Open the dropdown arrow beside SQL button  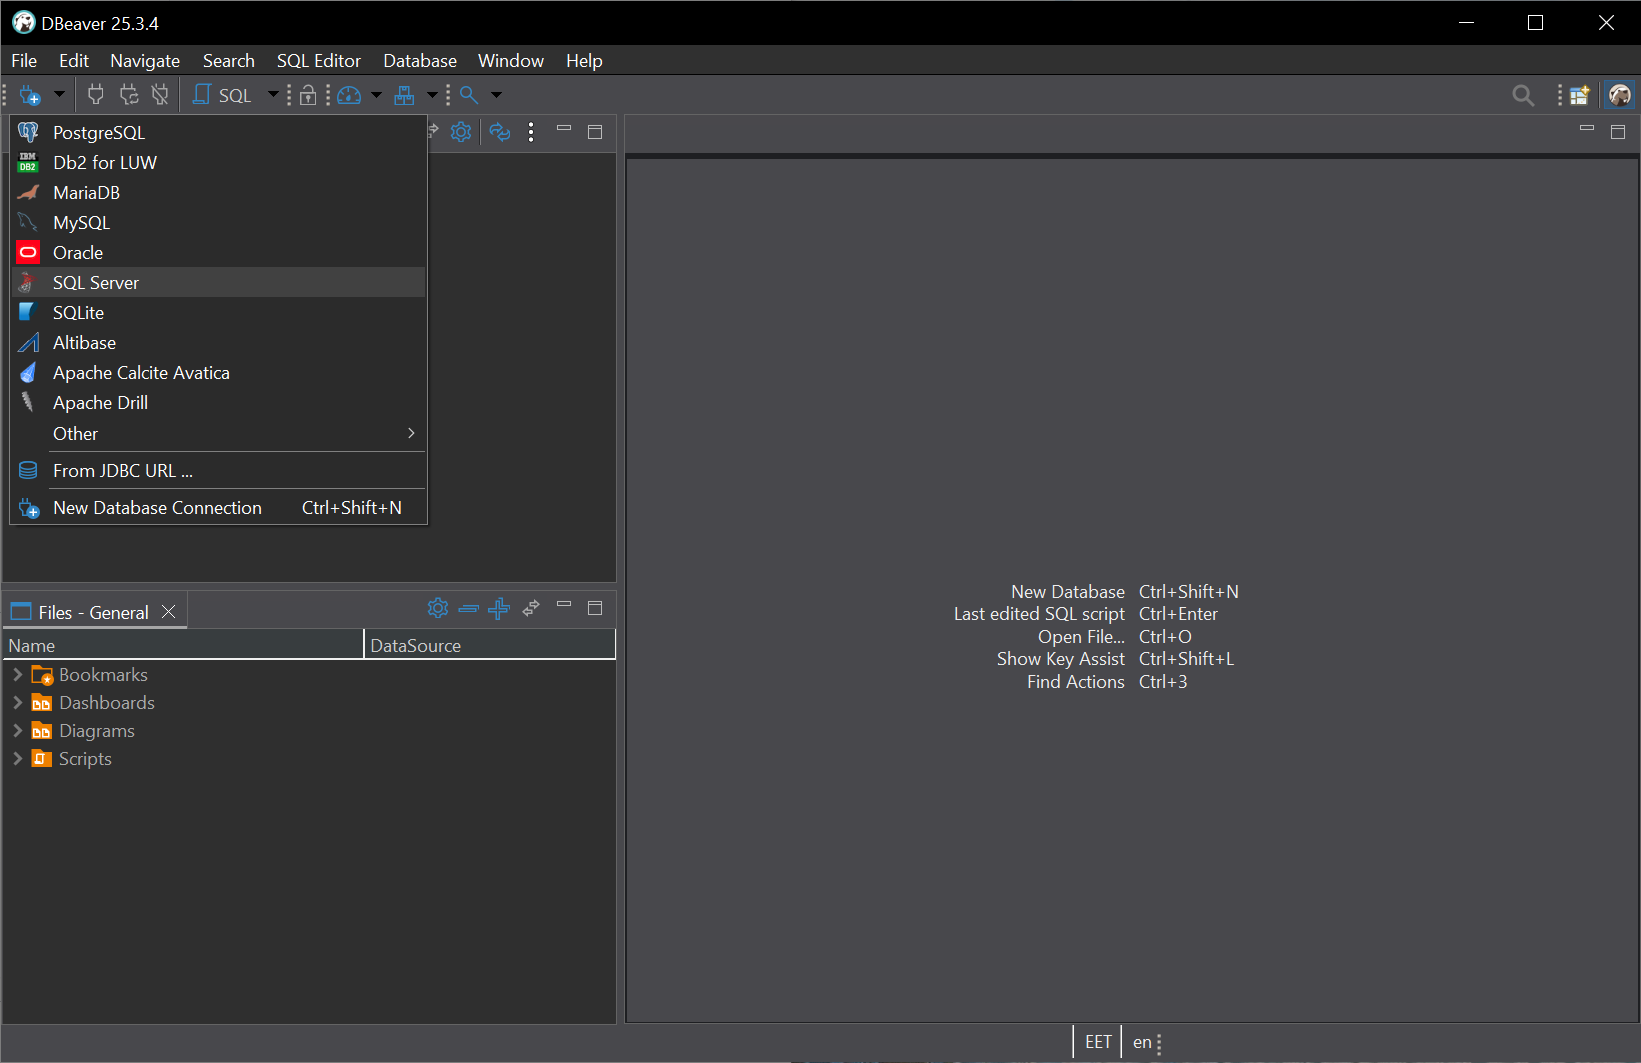tap(273, 95)
